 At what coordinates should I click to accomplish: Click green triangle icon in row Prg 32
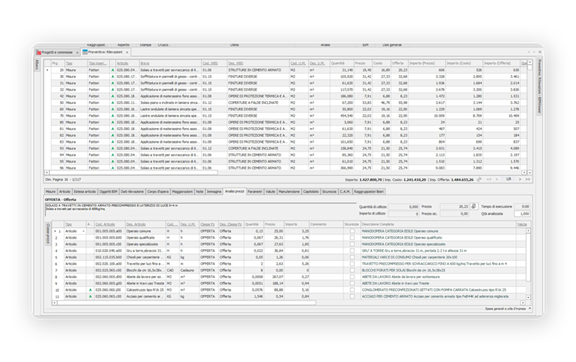coord(113,89)
